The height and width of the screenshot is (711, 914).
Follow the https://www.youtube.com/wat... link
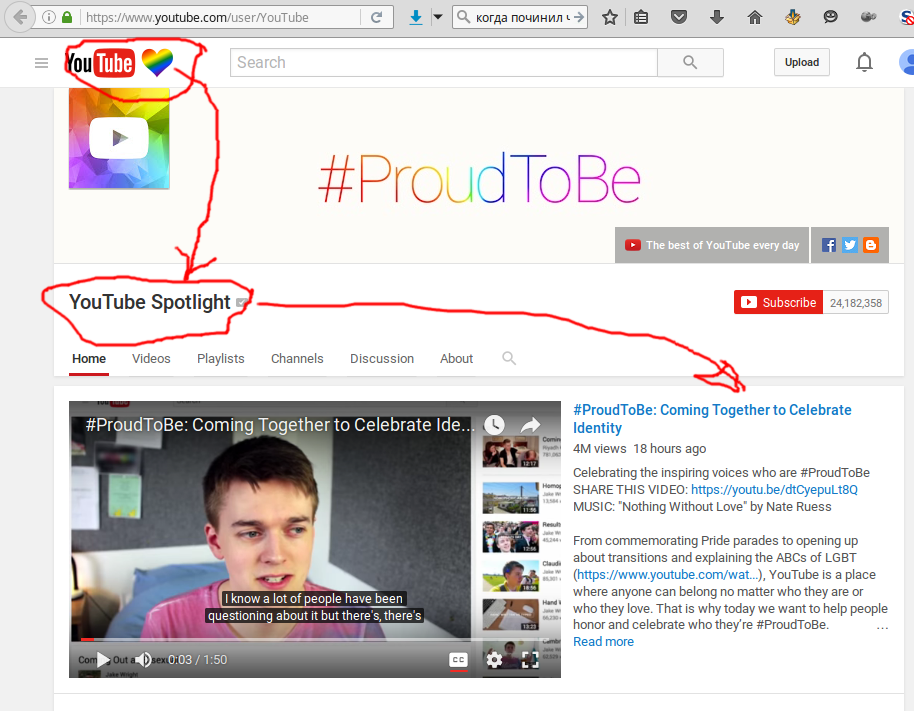click(667, 575)
